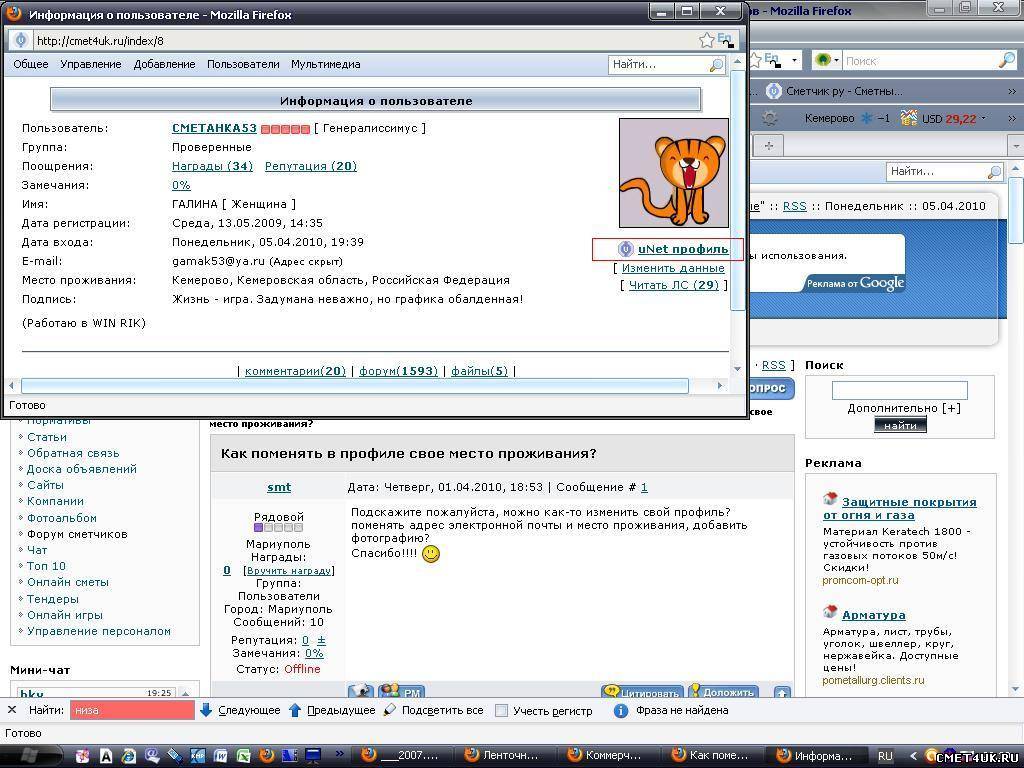1024x768 pixels.
Task: Click the Поиск sidebar input field
Action: (x=899, y=391)
